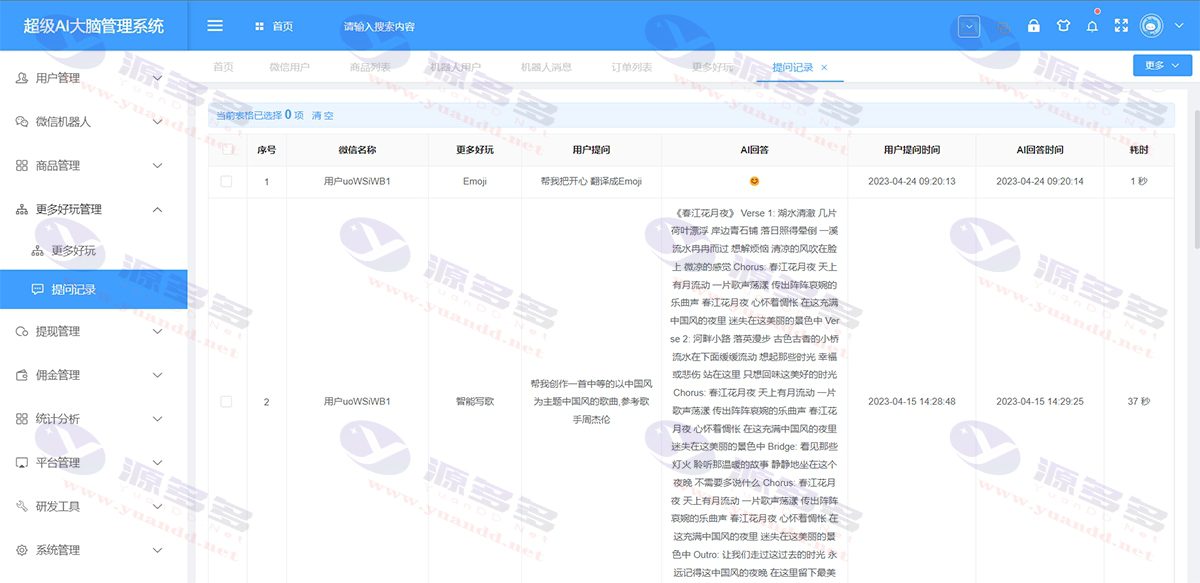Click the 帮我把开心 翻译成Emoji question cell
This screenshot has width=1200, height=583.
pos(591,182)
